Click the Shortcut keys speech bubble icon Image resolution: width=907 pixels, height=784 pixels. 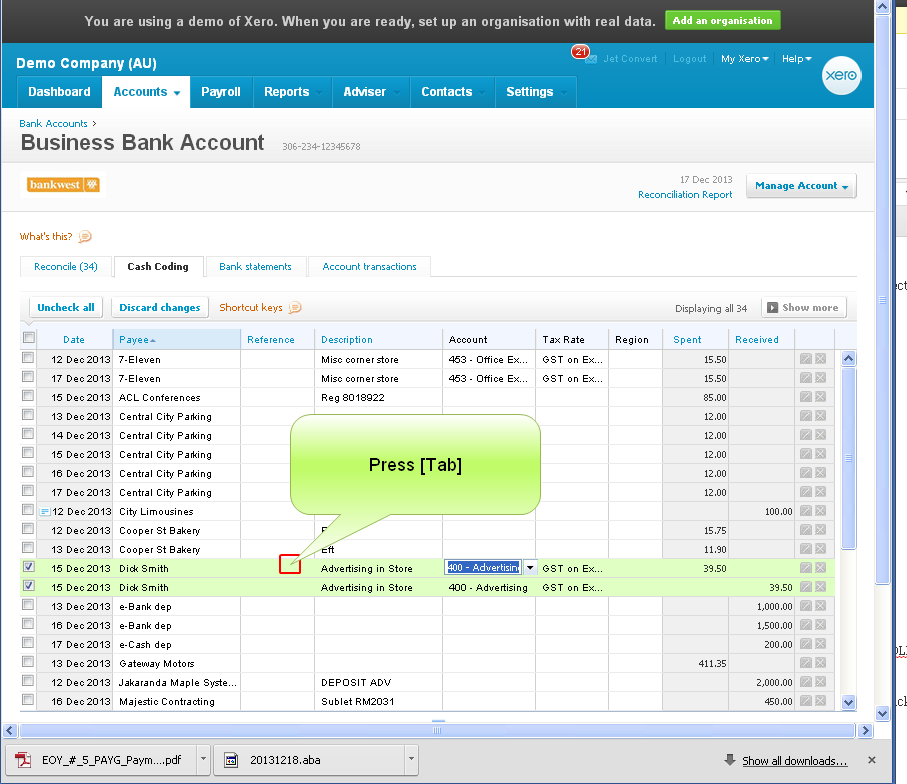pyautogui.click(x=295, y=308)
